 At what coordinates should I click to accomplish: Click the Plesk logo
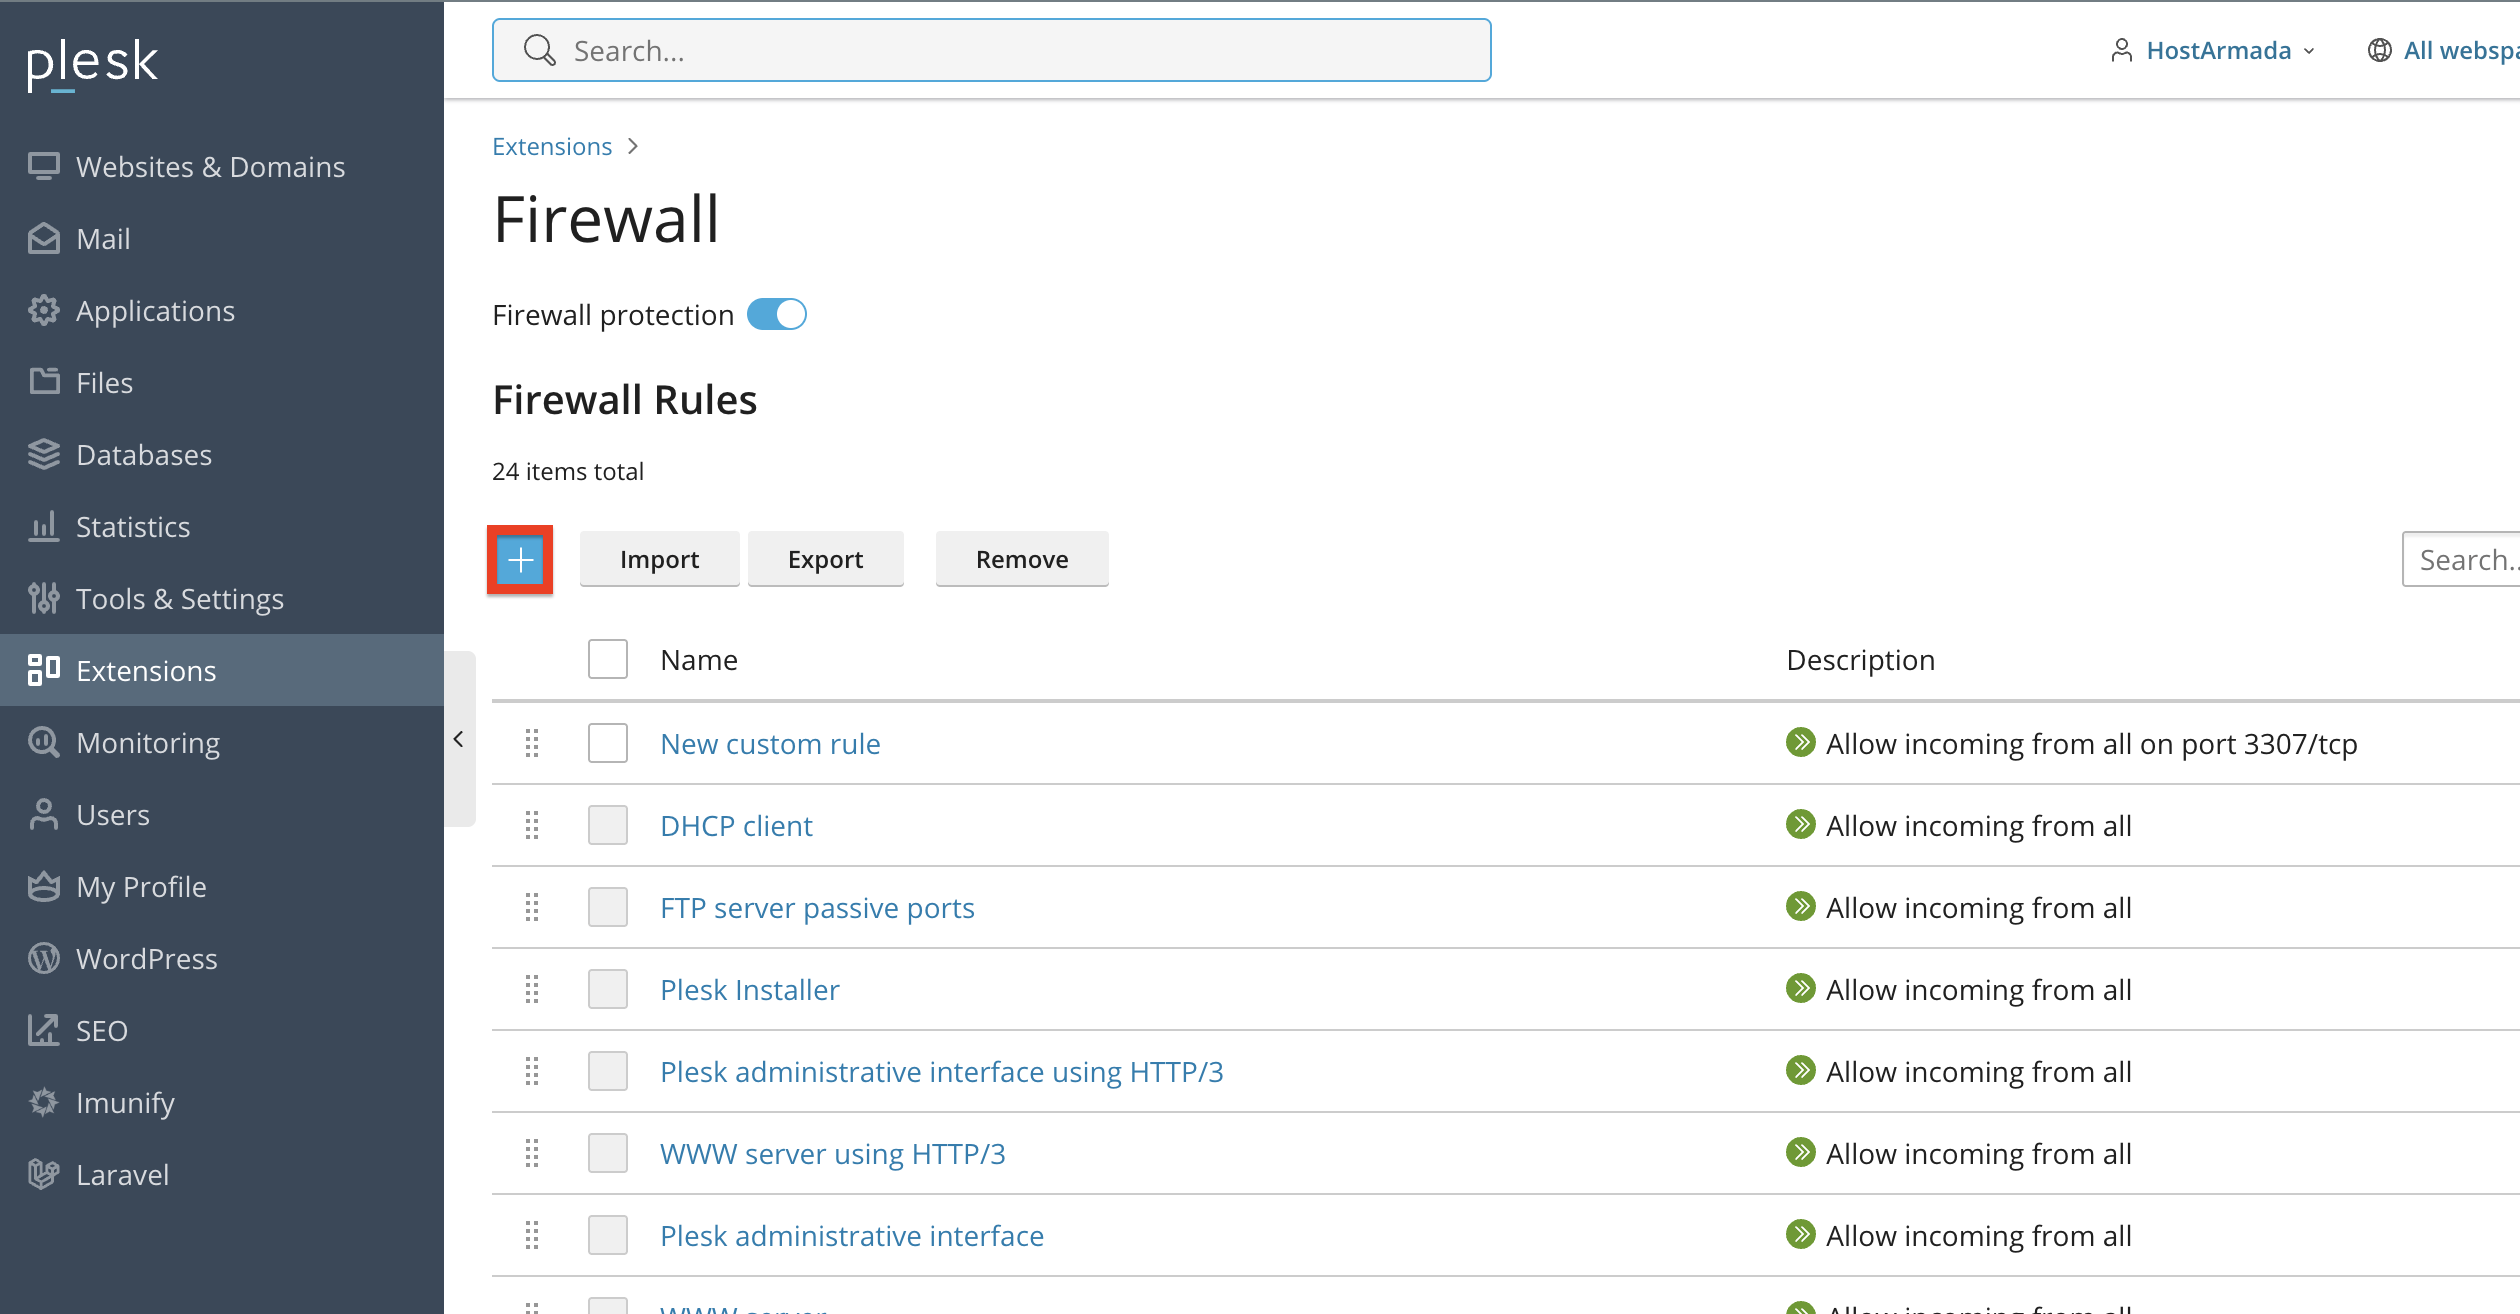click(x=92, y=64)
